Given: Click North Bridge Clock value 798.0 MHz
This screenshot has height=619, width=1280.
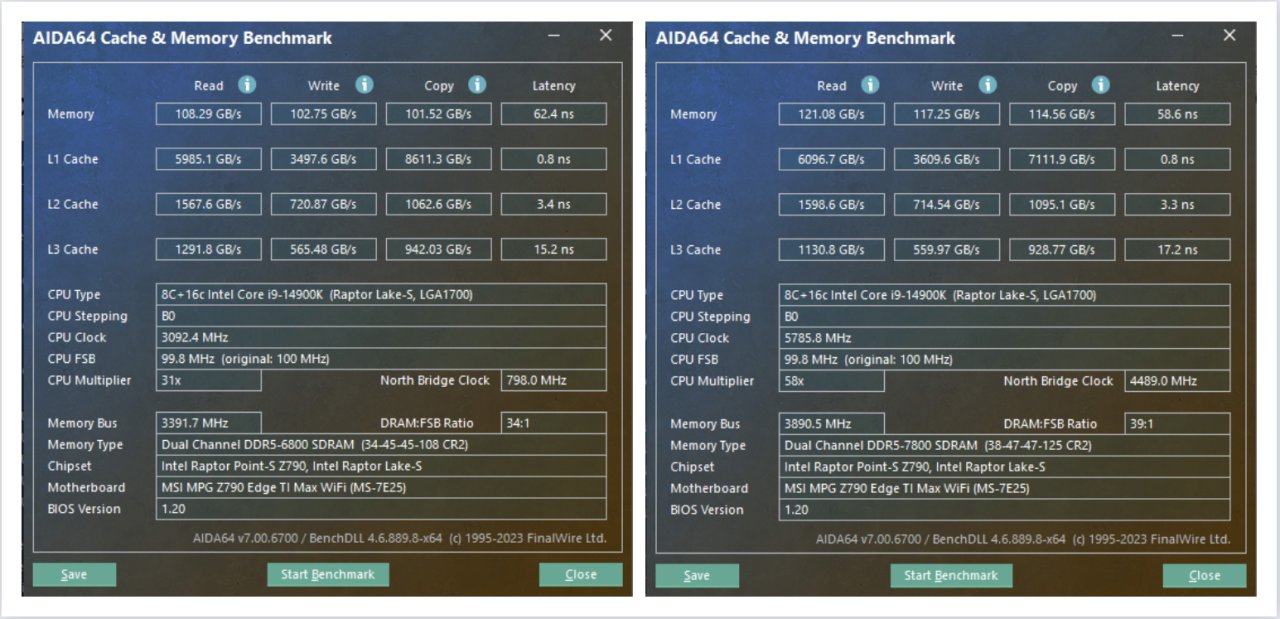Looking at the screenshot, I should tap(553, 380).
